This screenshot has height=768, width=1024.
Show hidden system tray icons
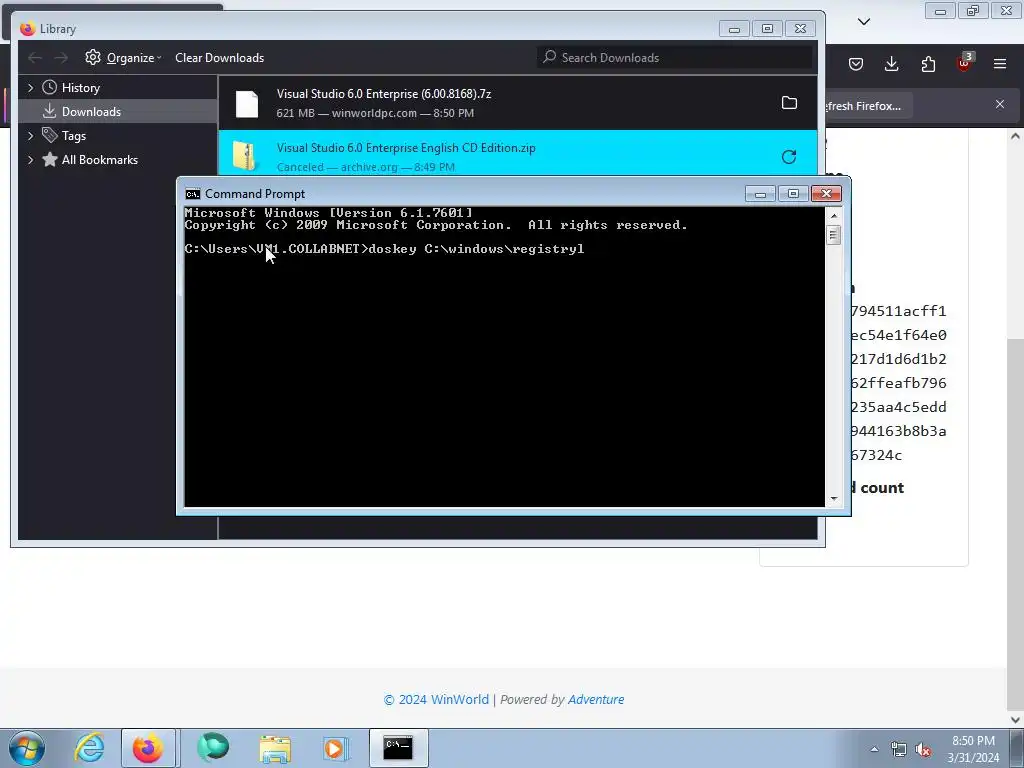tap(874, 749)
